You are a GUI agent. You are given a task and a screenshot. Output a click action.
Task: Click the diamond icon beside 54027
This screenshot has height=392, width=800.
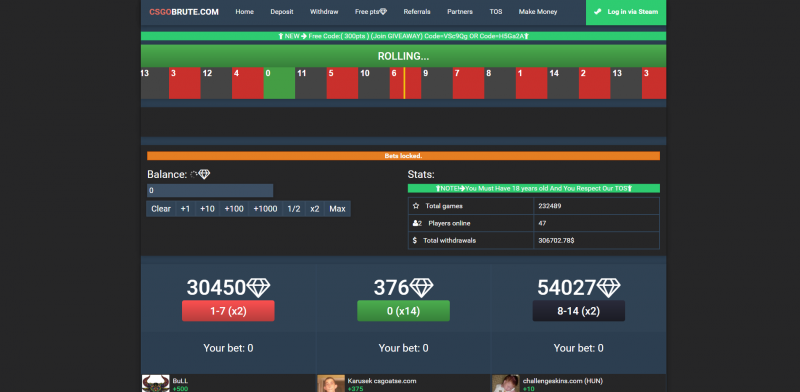tap(609, 288)
